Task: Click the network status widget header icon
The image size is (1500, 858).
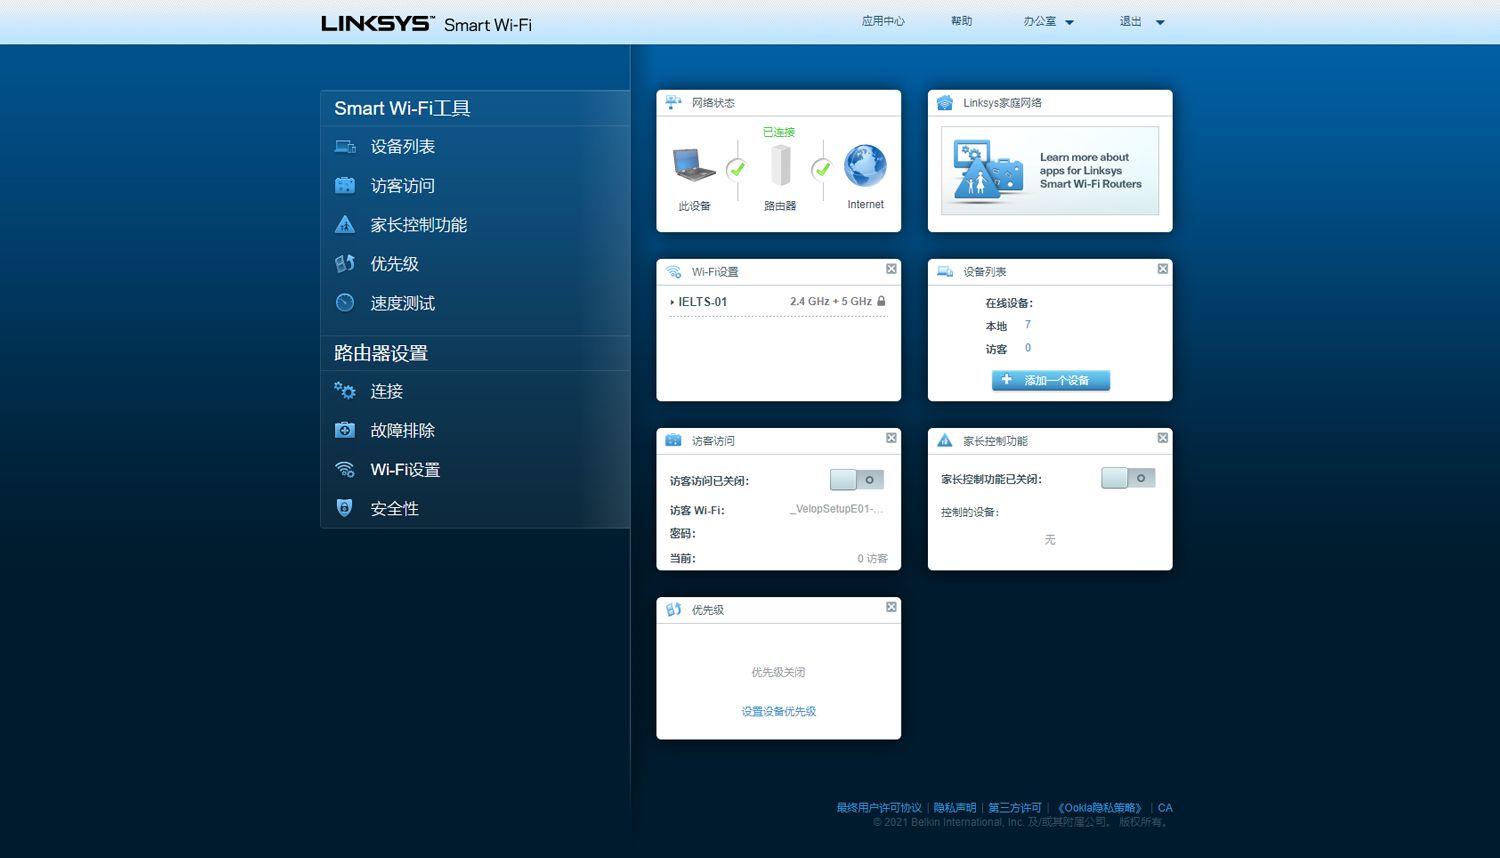Action: [x=673, y=103]
